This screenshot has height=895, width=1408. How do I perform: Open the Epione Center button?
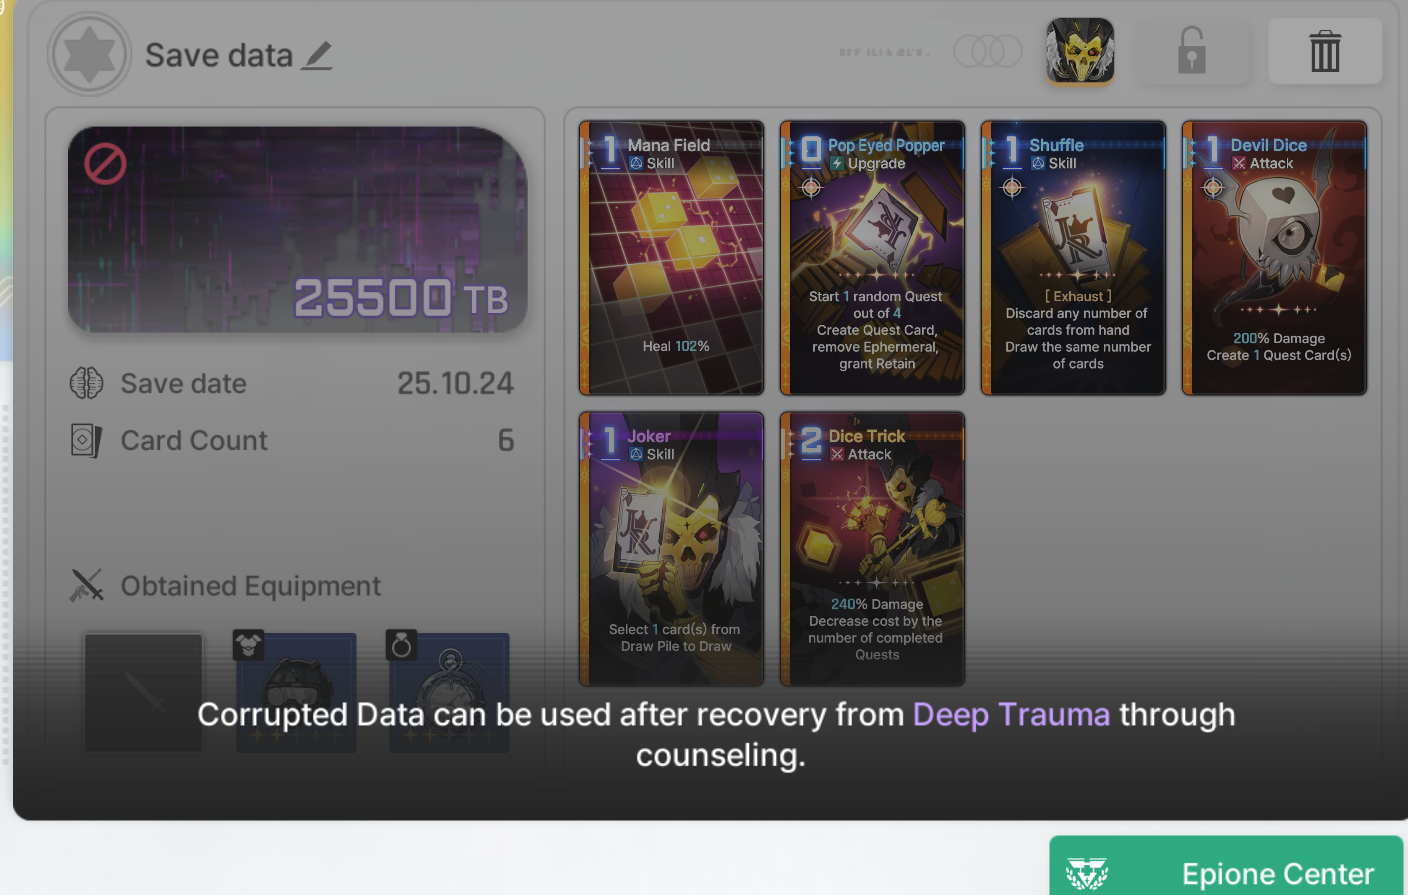1226,866
